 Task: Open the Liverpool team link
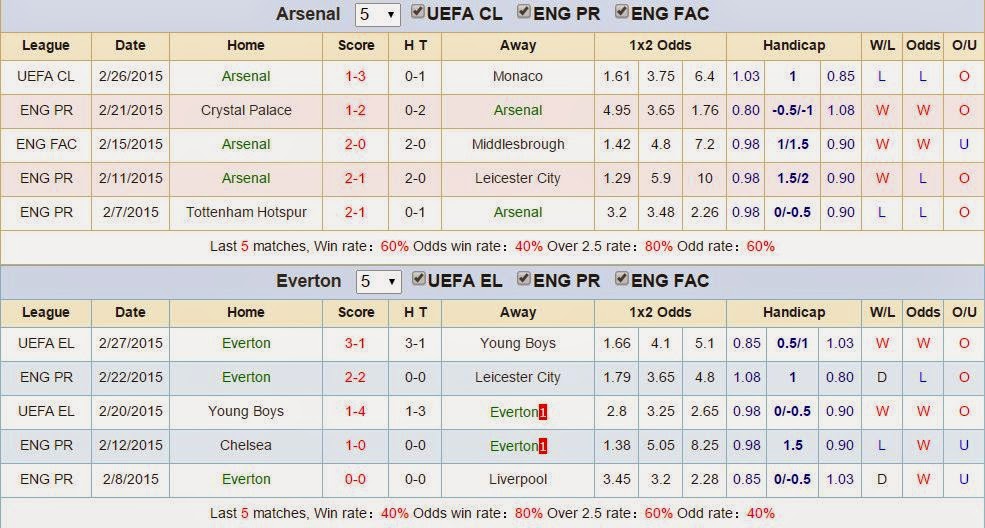518,479
